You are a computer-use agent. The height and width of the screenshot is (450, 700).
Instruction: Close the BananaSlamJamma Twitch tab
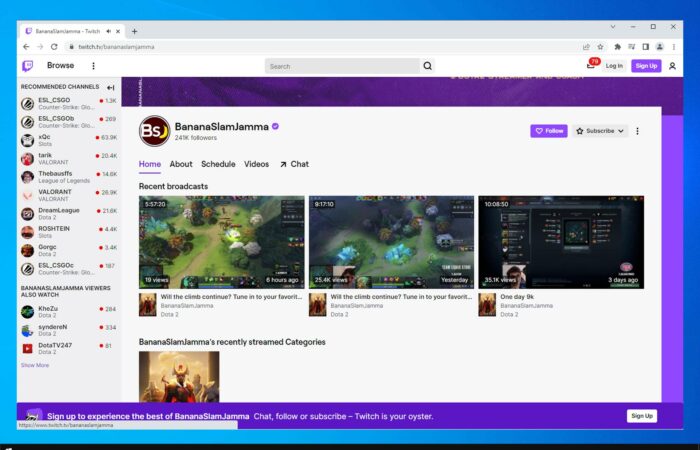pyautogui.click(x=118, y=31)
